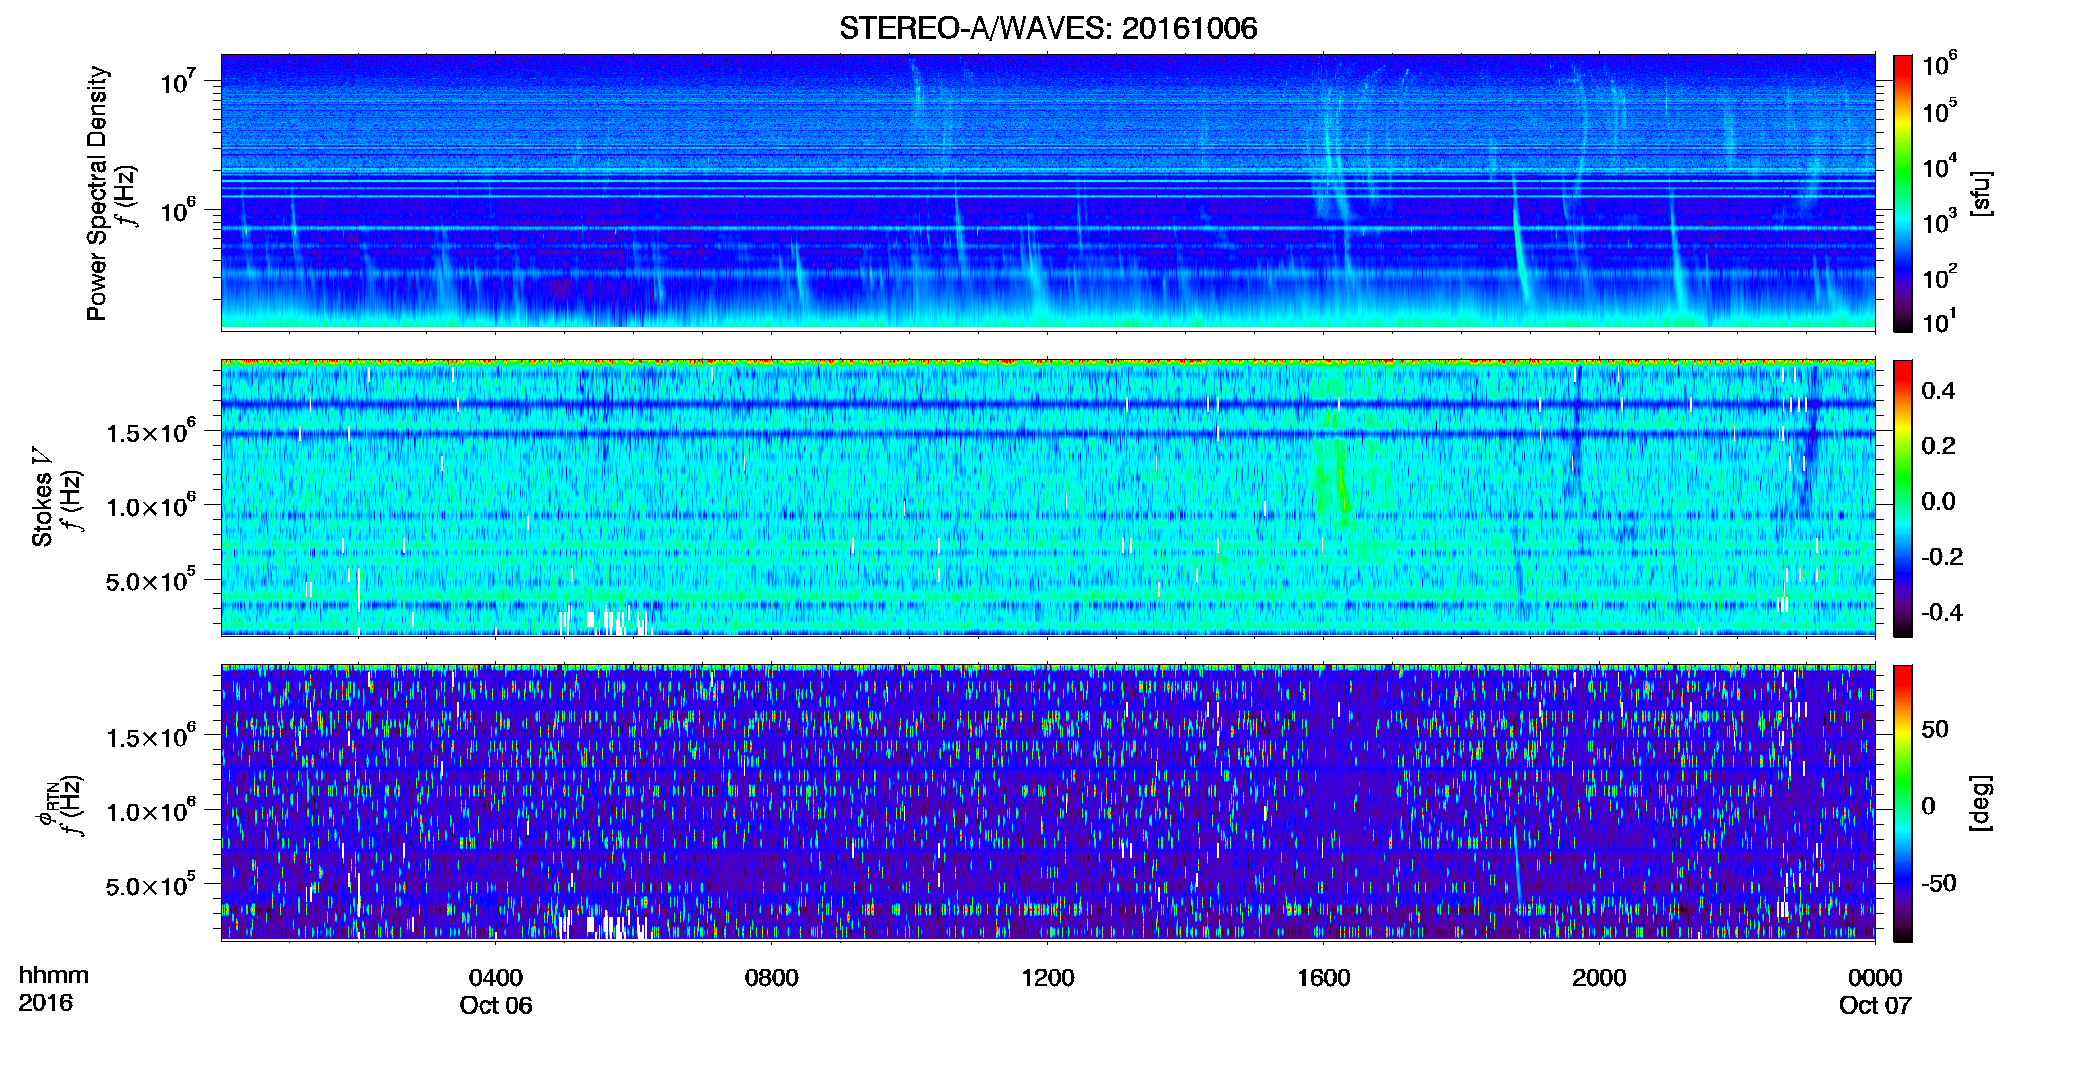Click the 1.5×10^6 tick on the φRTN axis
This screenshot has width=2096, height=1080.
[151, 736]
